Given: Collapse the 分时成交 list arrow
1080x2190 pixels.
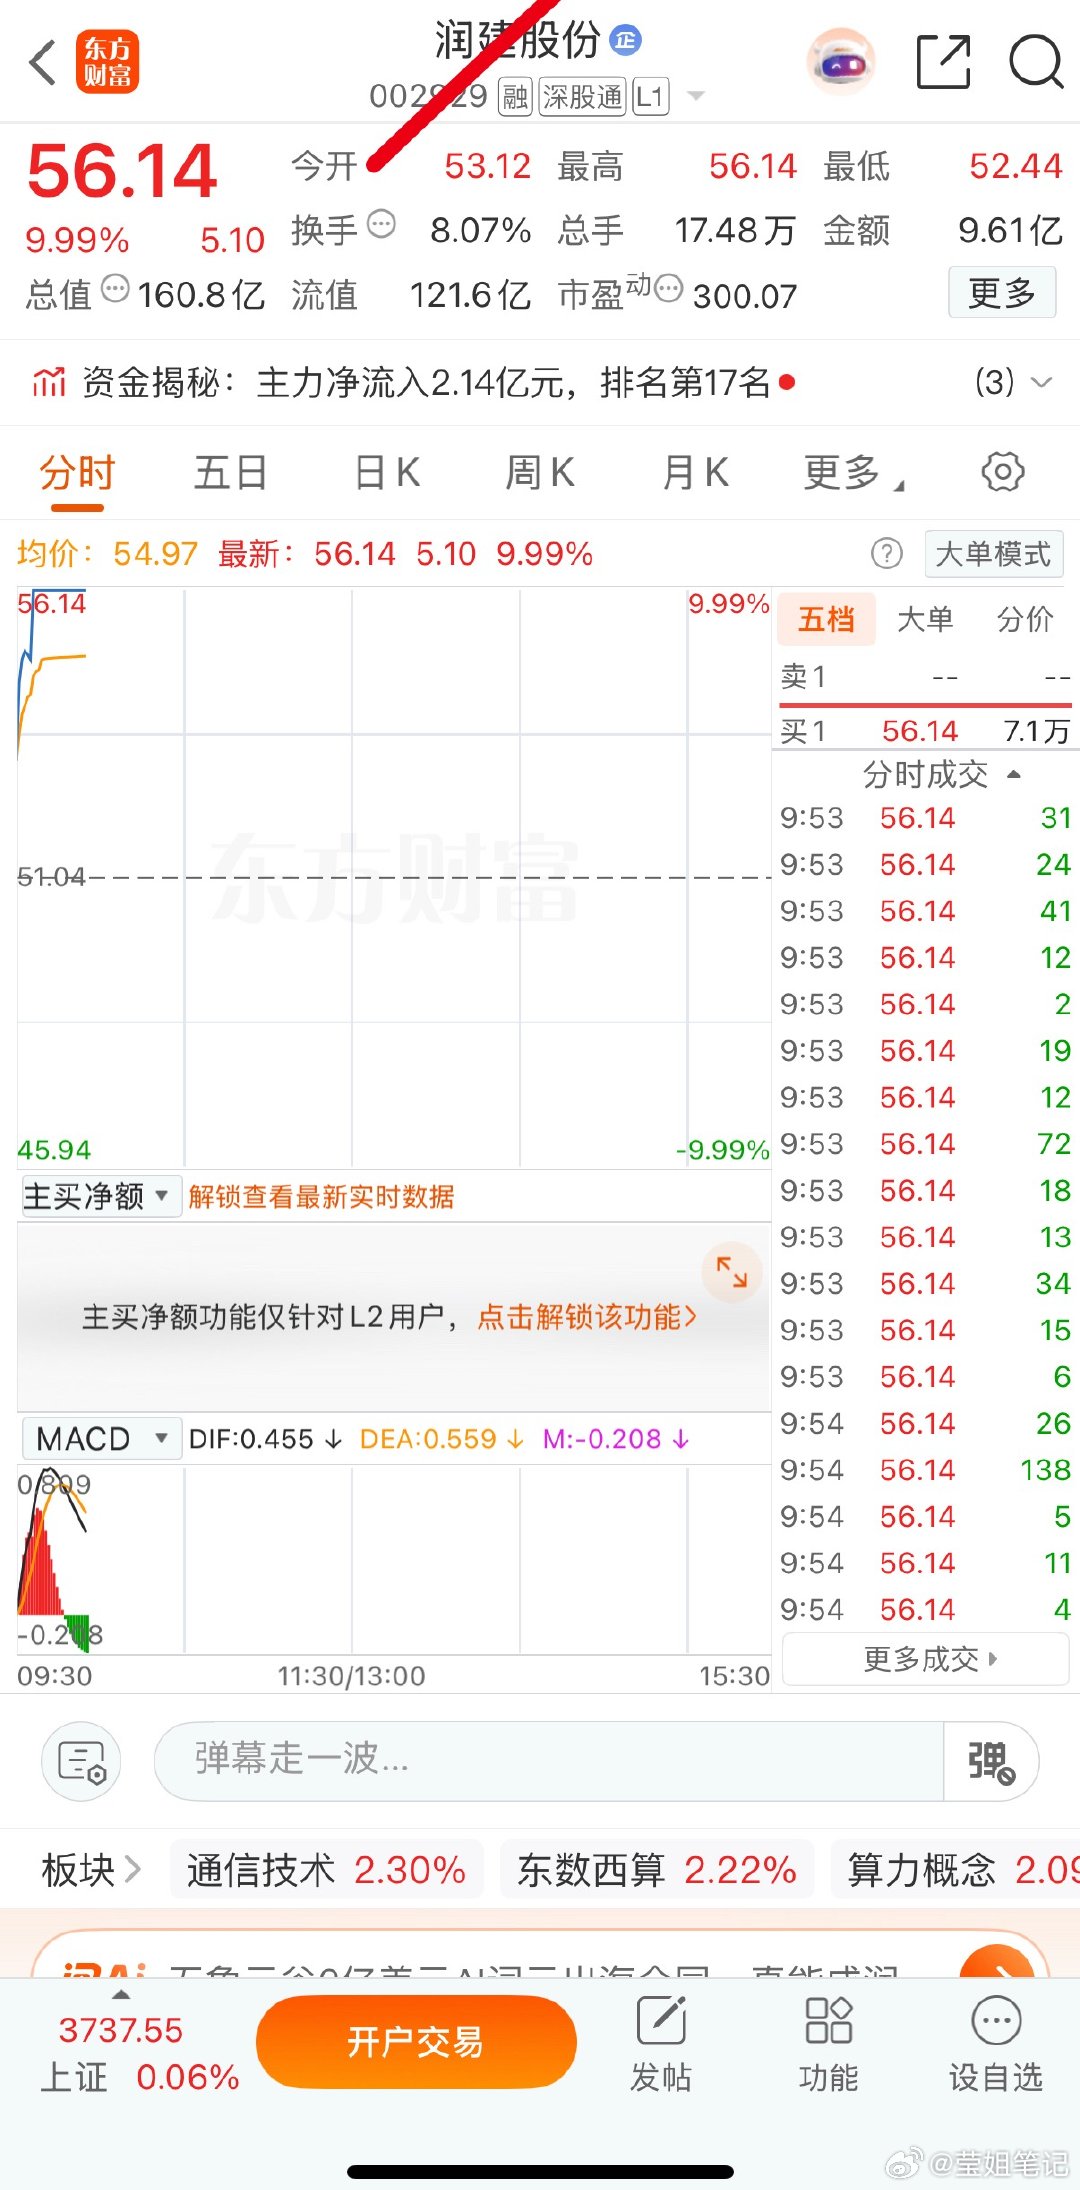Looking at the screenshot, I should pyautogui.click(x=1014, y=774).
